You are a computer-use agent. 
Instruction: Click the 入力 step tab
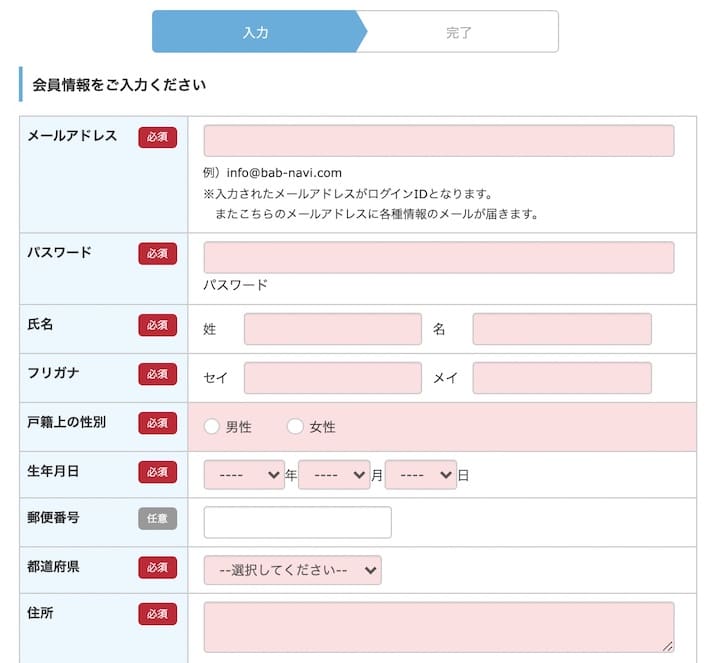(256, 32)
